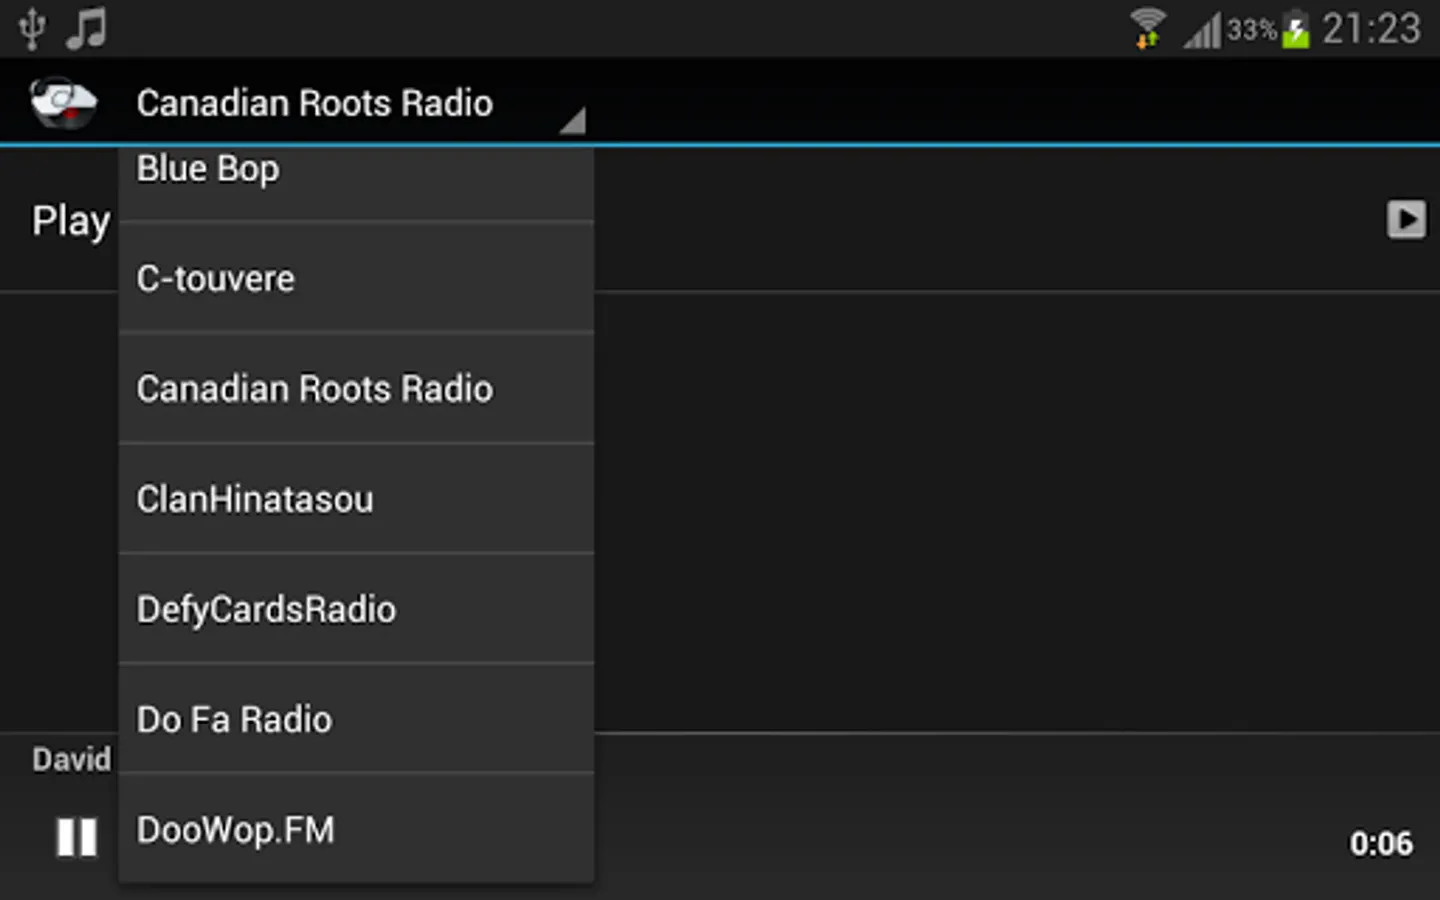Pick DefyCardsRadio from the list
The width and height of the screenshot is (1440, 900).
tap(357, 608)
